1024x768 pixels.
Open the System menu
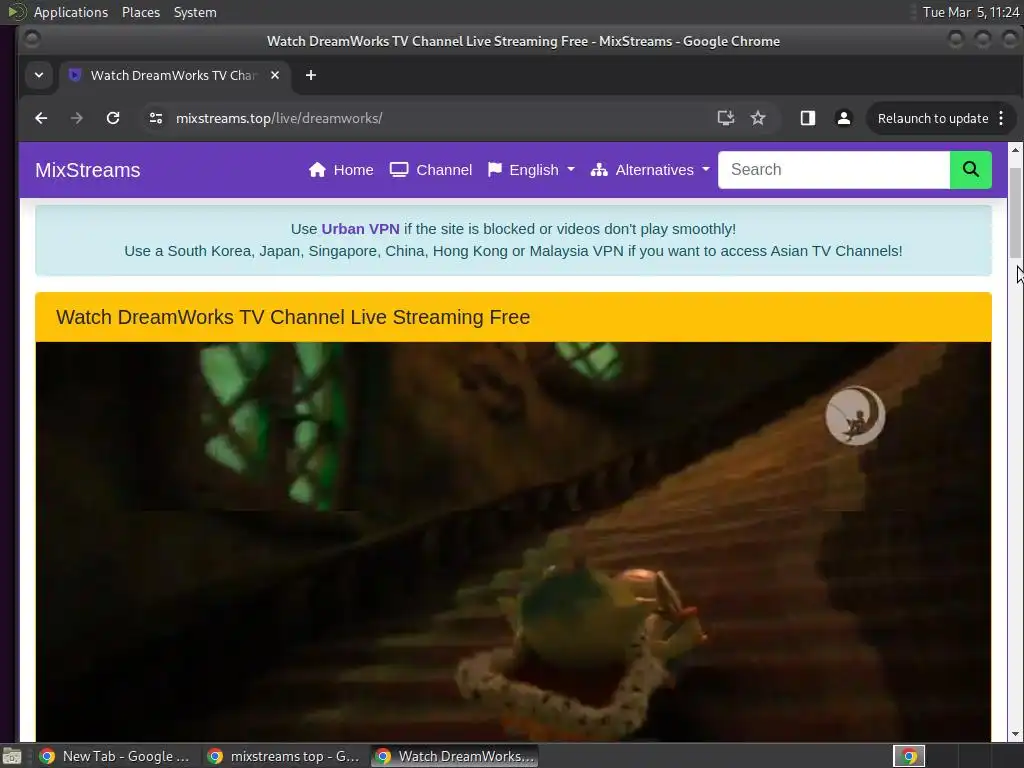pos(195,12)
